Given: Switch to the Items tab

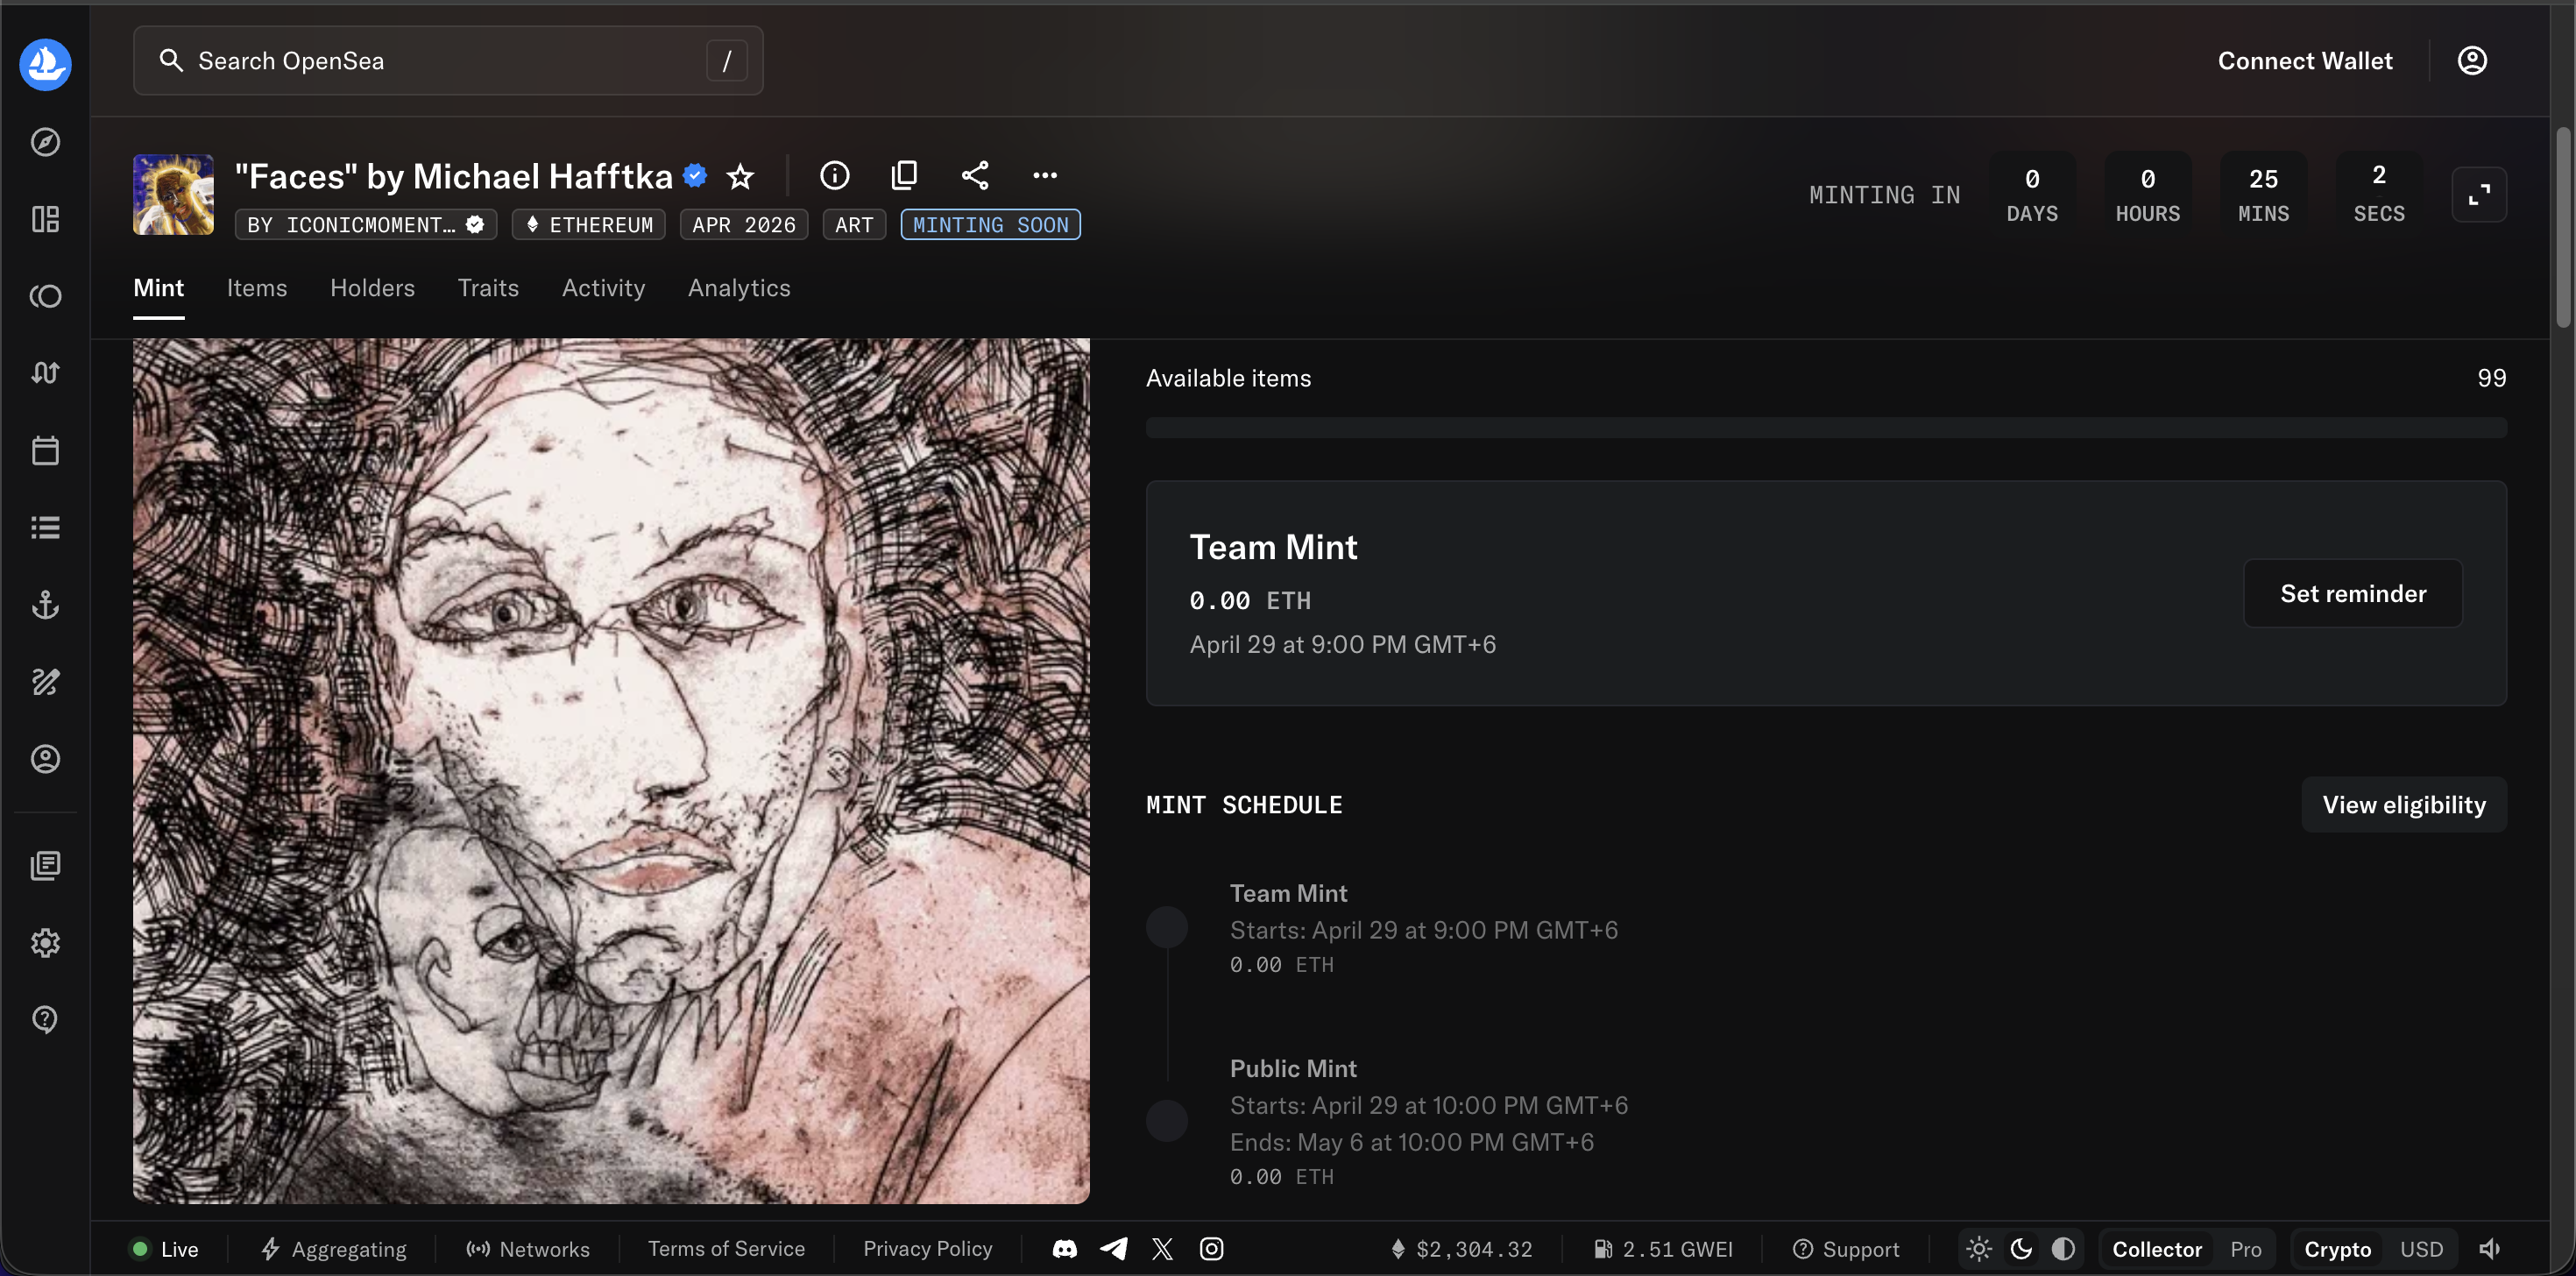Looking at the screenshot, I should [257, 288].
